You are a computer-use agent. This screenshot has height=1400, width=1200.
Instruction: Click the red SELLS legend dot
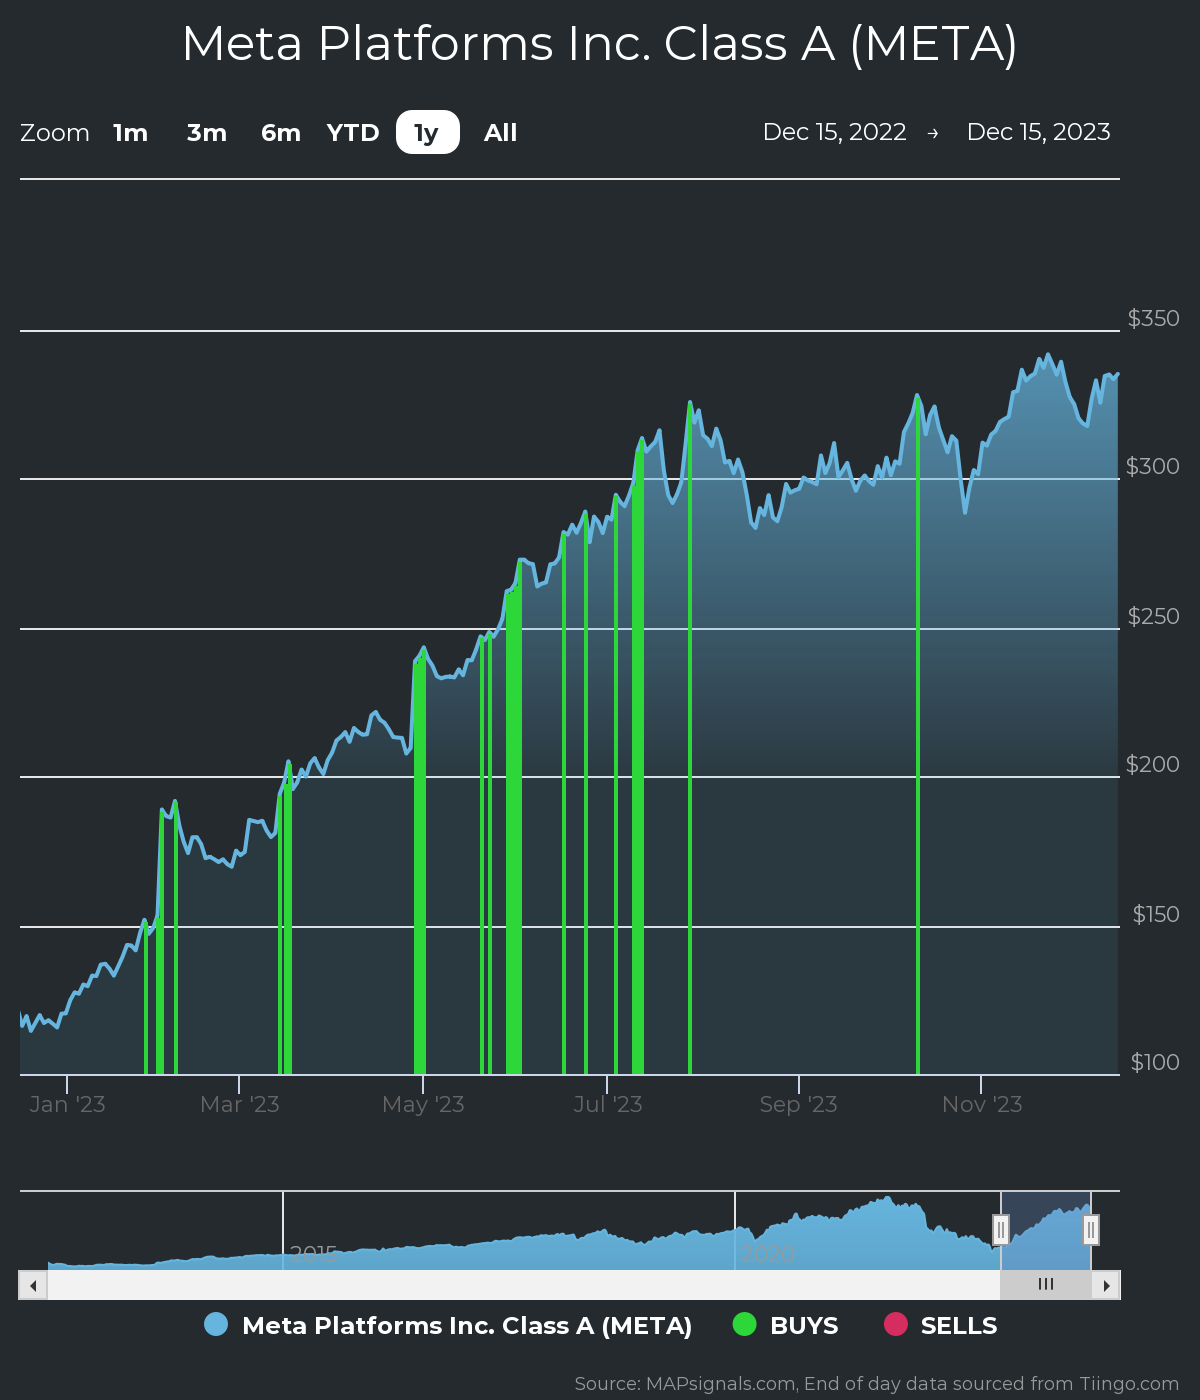point(896,1324)
